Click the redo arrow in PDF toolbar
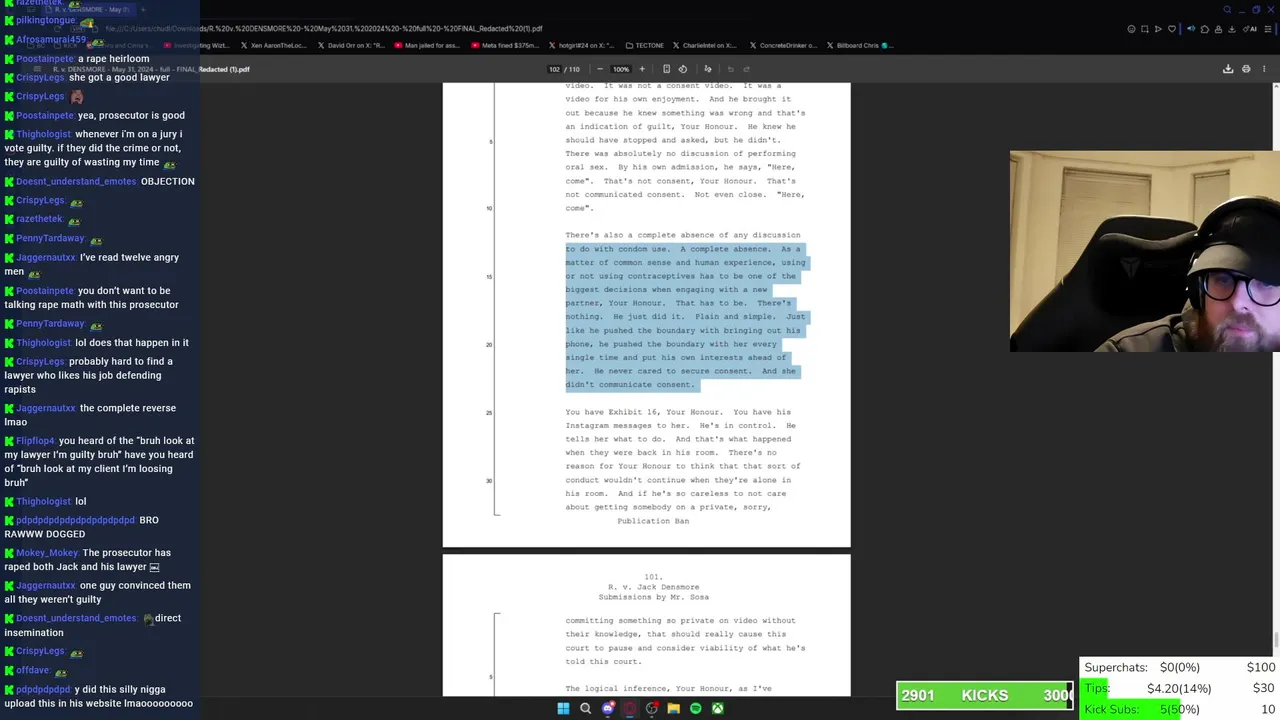 point(747,69)
